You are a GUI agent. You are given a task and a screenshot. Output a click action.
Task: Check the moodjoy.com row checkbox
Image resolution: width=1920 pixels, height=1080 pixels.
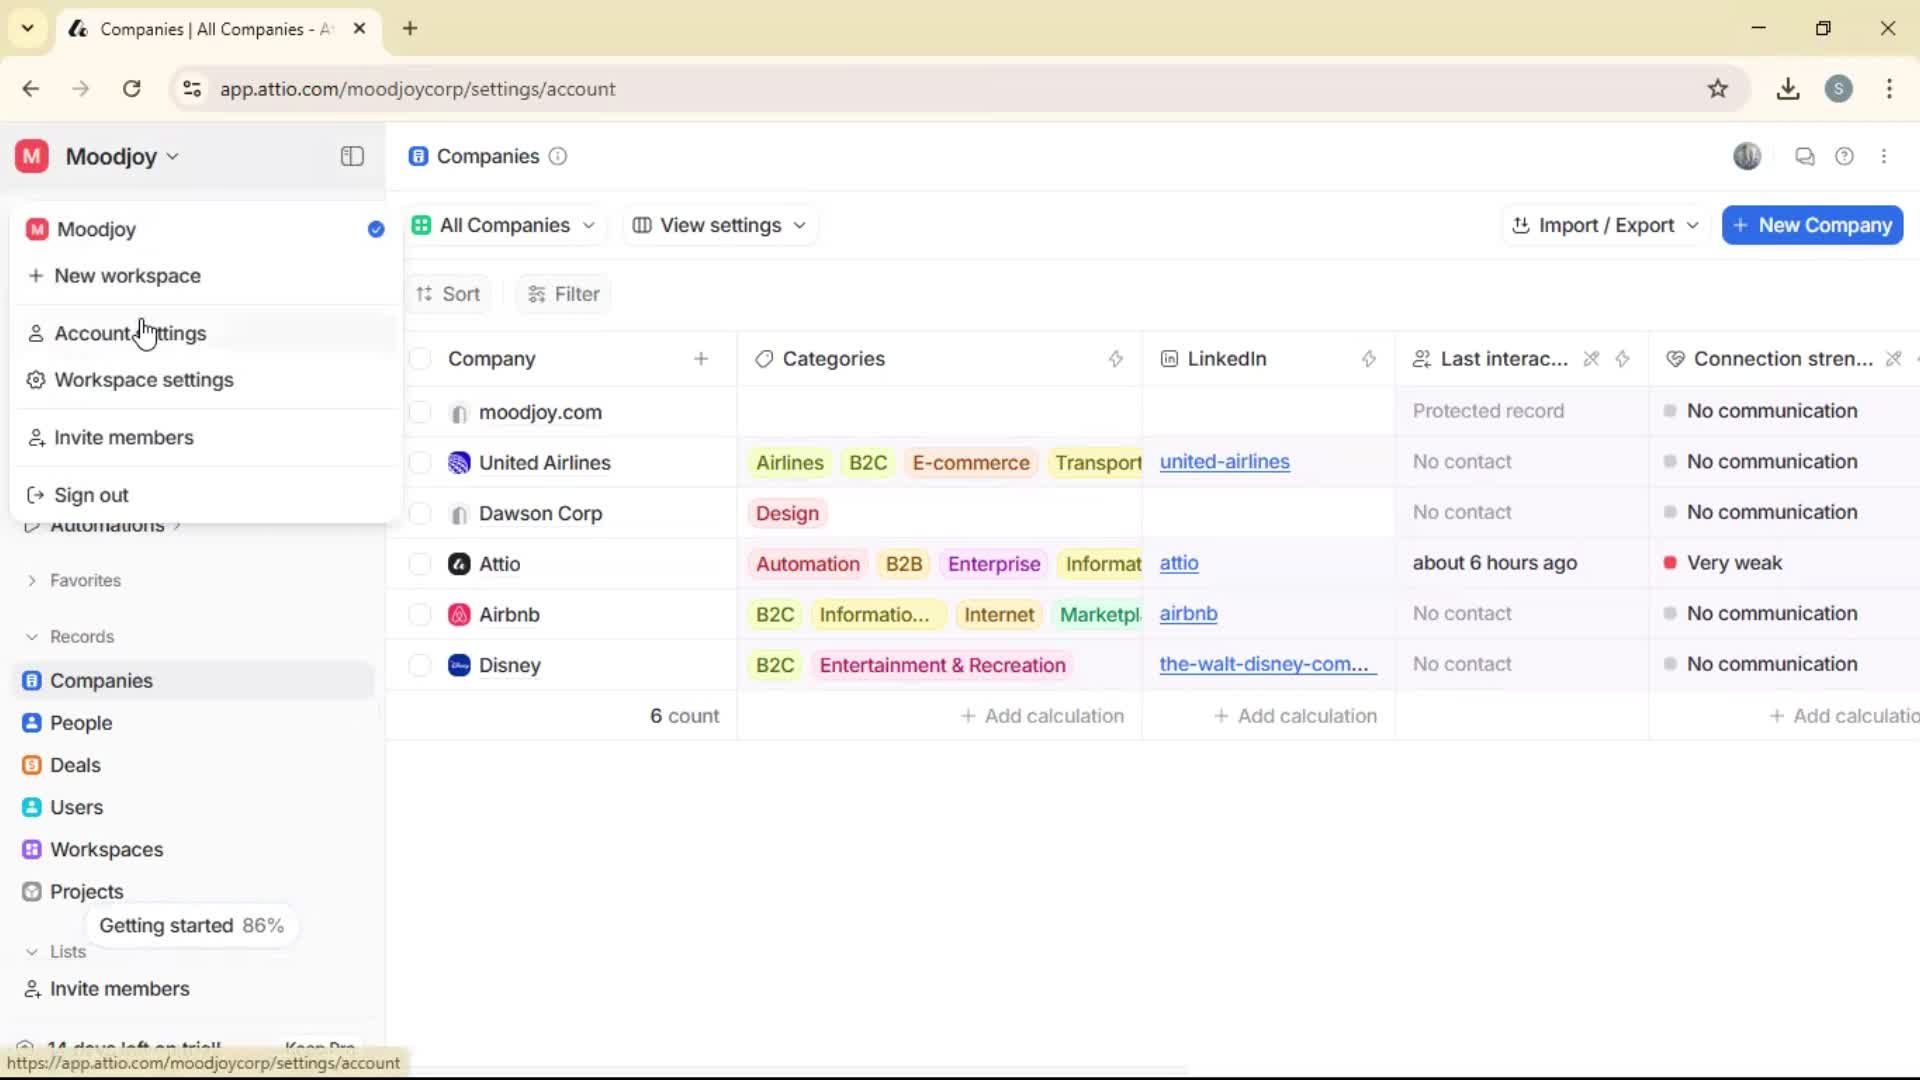tap(420, 412)
